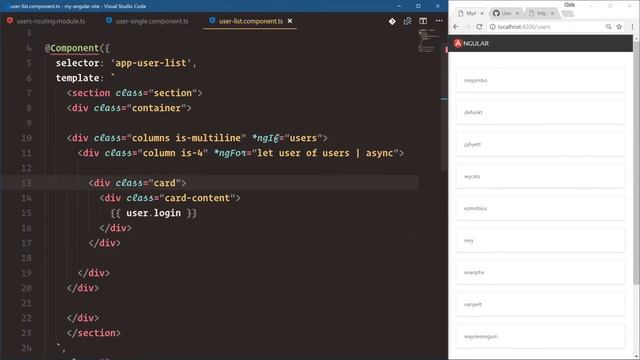The height and width of the screenshot is (360, 640).
Task: Open a new browser tab
Action: (x=567, y=14)
